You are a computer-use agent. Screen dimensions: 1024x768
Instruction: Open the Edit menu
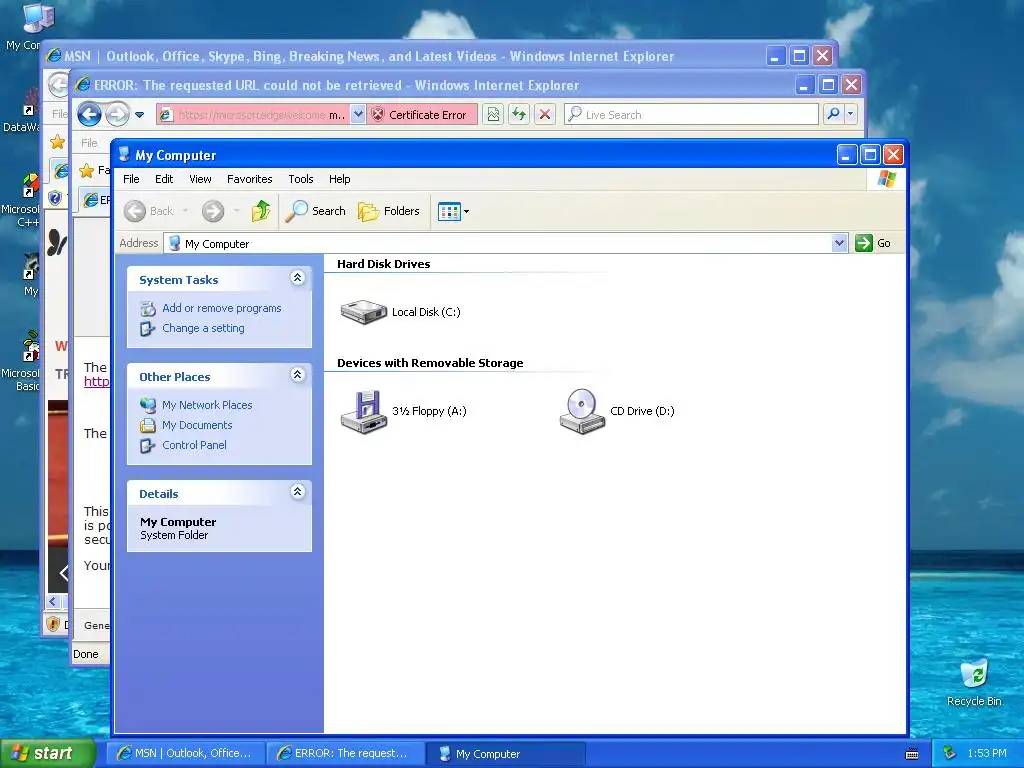(x=164, y=179)
